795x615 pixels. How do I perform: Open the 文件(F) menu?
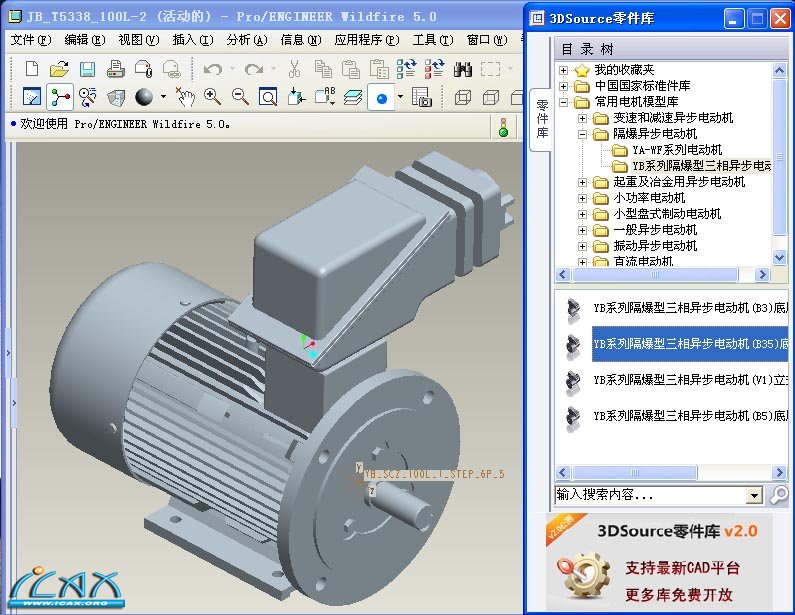30,40
